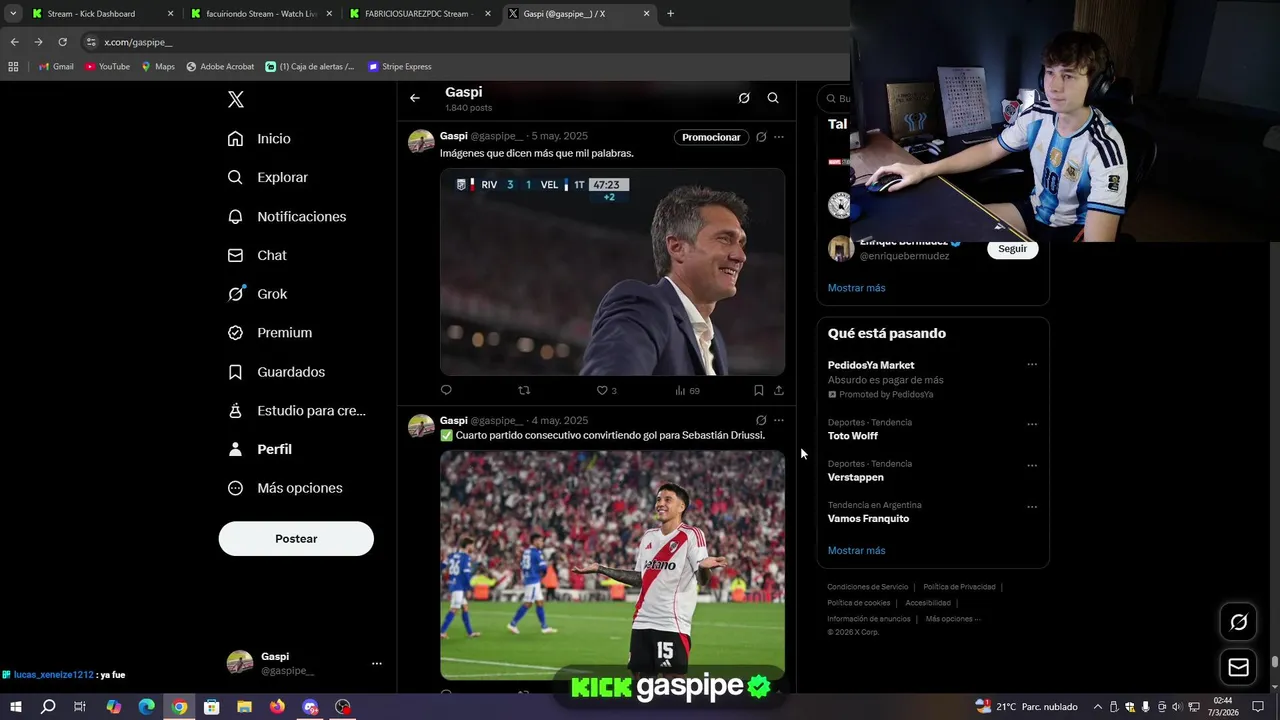The image size is (1280, 720).
Task: Search posts with header magnifier icon
Action: (773, 98)
